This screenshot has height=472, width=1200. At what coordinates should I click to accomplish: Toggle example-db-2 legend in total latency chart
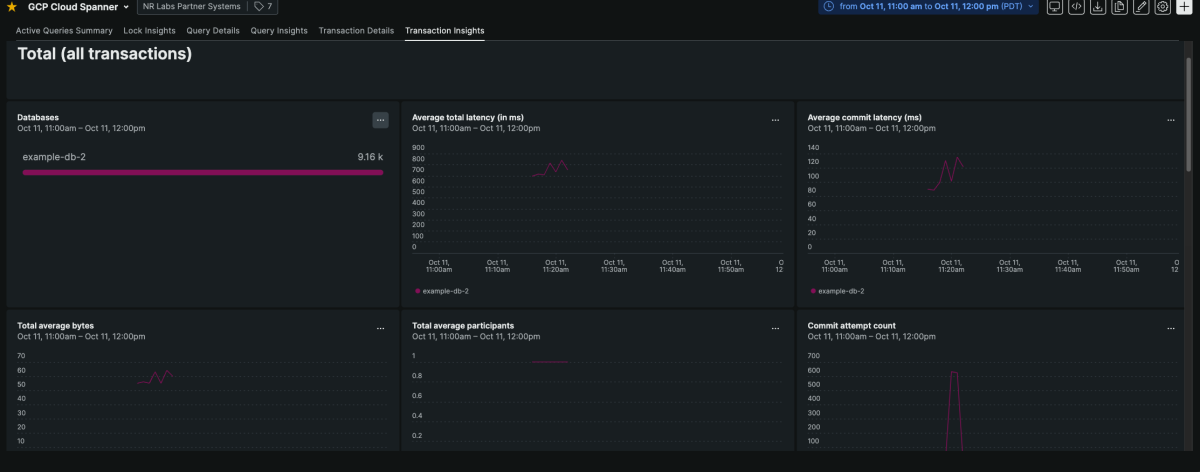coord(445,291)
